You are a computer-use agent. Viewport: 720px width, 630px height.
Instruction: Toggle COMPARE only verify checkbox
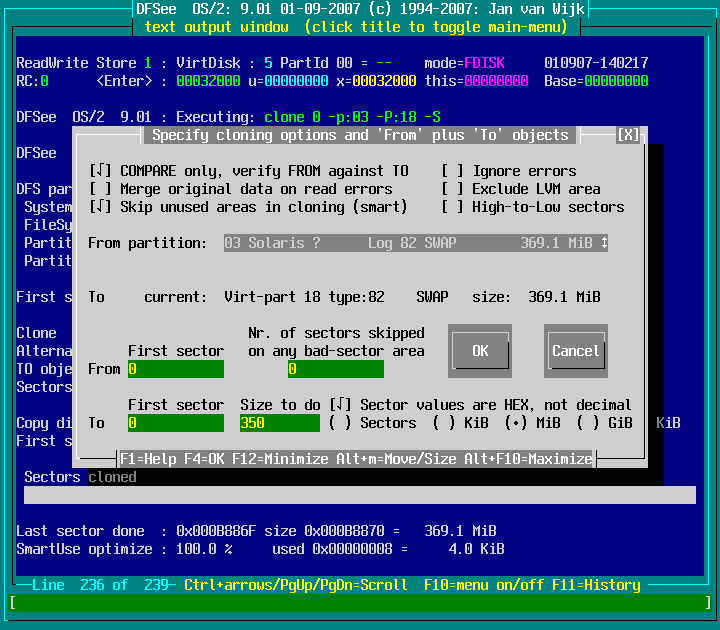click(x=100, y=171)
